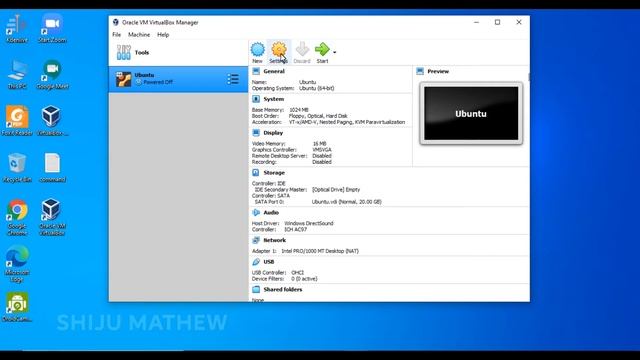Open the System section heading link
Viewport: 640px width, 360px height.
pyautogui.click(x=273, y=99)
